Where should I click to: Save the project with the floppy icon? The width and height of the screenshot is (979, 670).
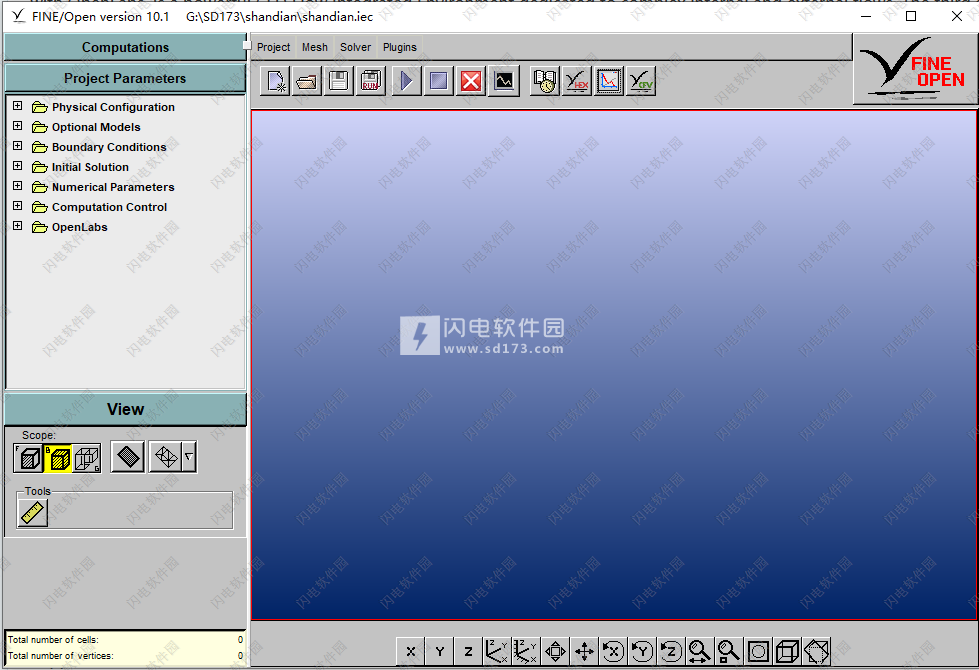[339, 81]
